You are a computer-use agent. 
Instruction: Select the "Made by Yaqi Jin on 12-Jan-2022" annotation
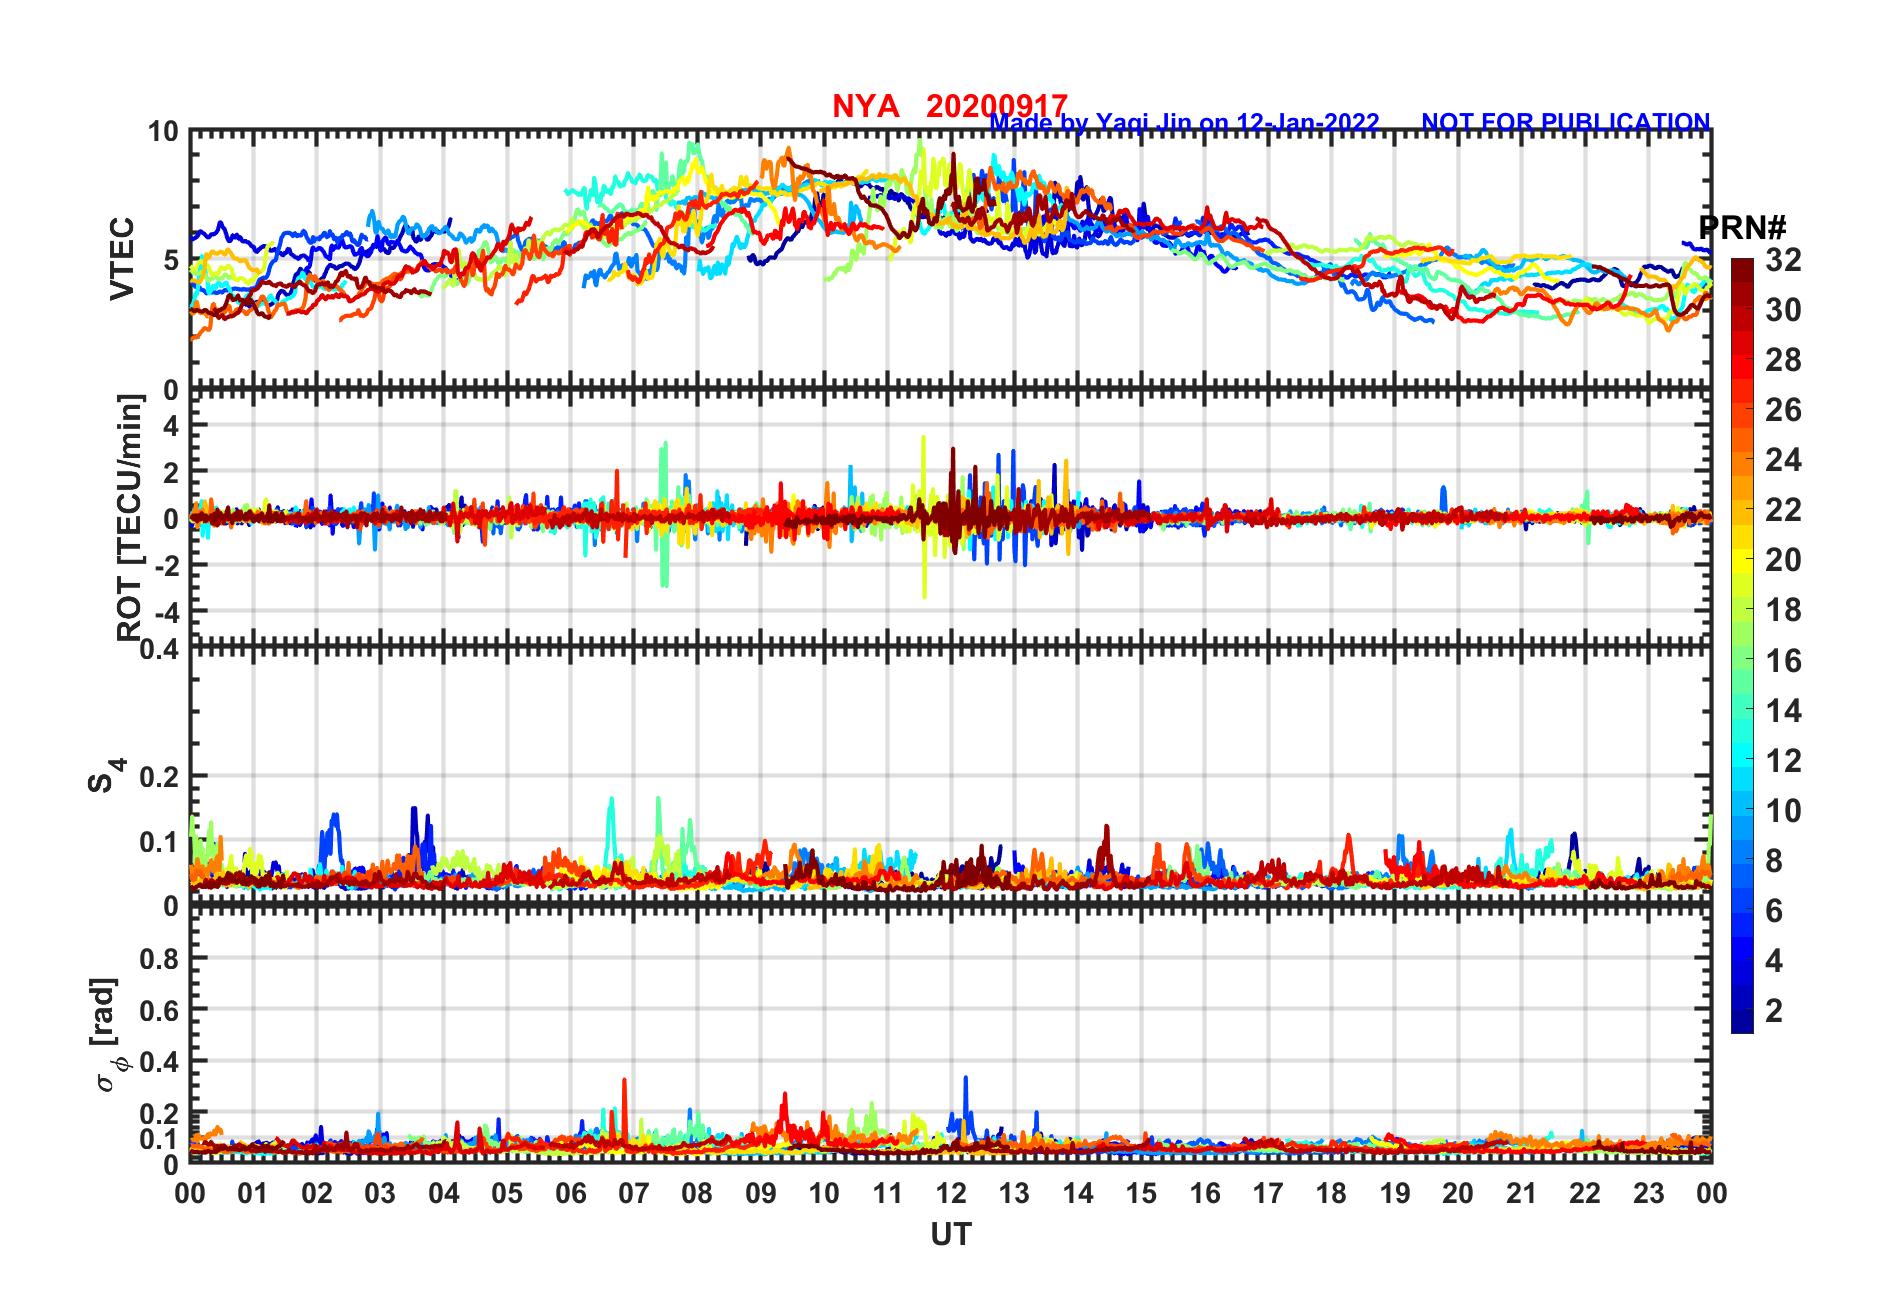(x=1184, y=123)
